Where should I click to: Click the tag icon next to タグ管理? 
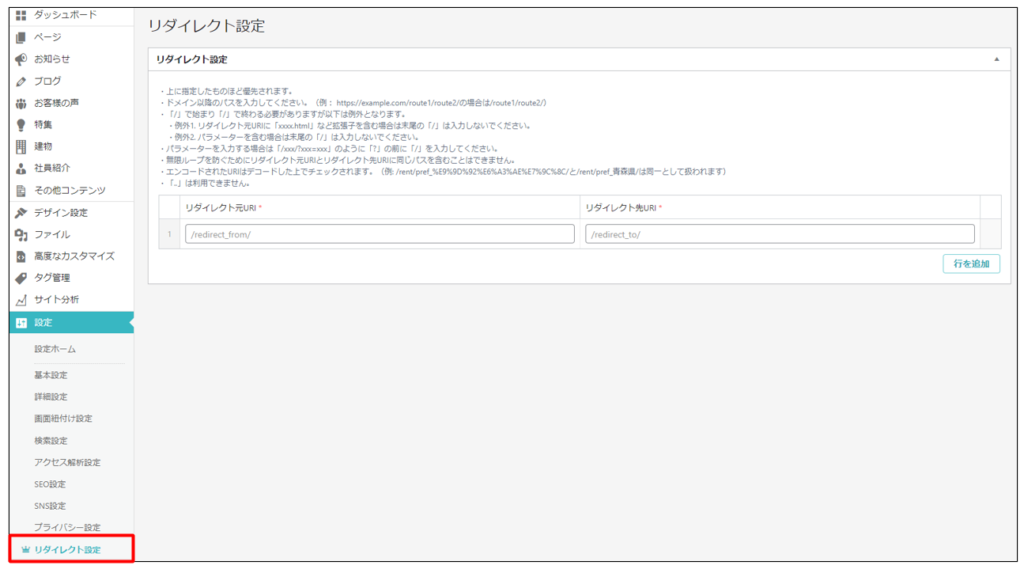click(x=20, y=278)
